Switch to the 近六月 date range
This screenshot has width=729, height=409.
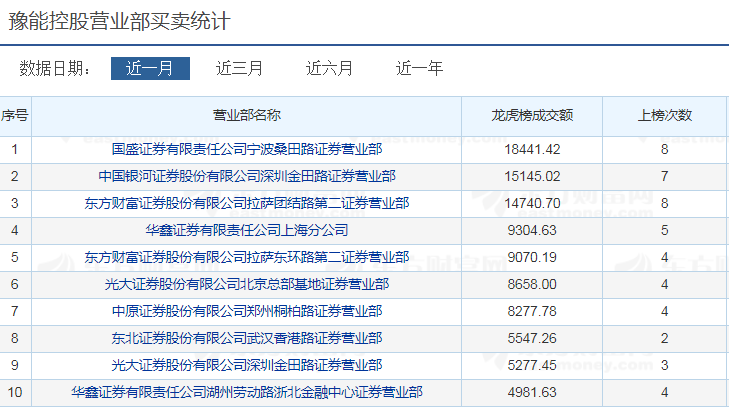tap(329, 68)
